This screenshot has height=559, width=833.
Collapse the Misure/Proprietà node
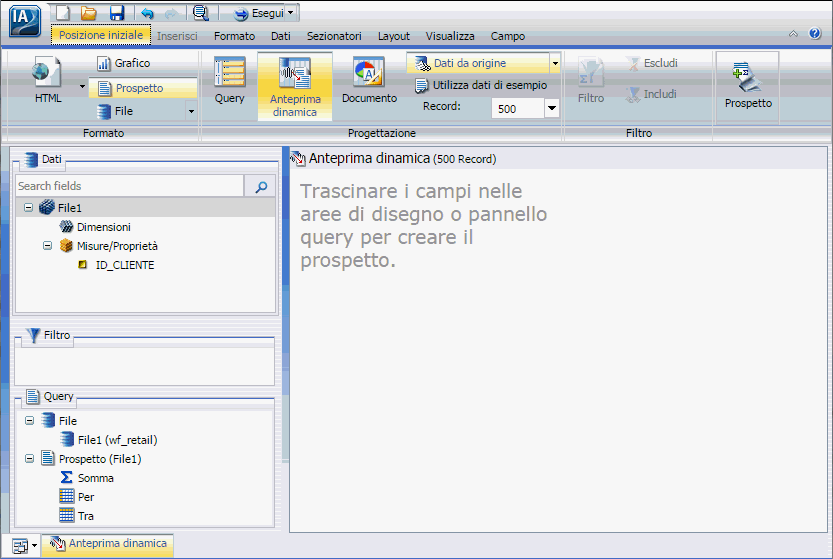coord(47,245)
